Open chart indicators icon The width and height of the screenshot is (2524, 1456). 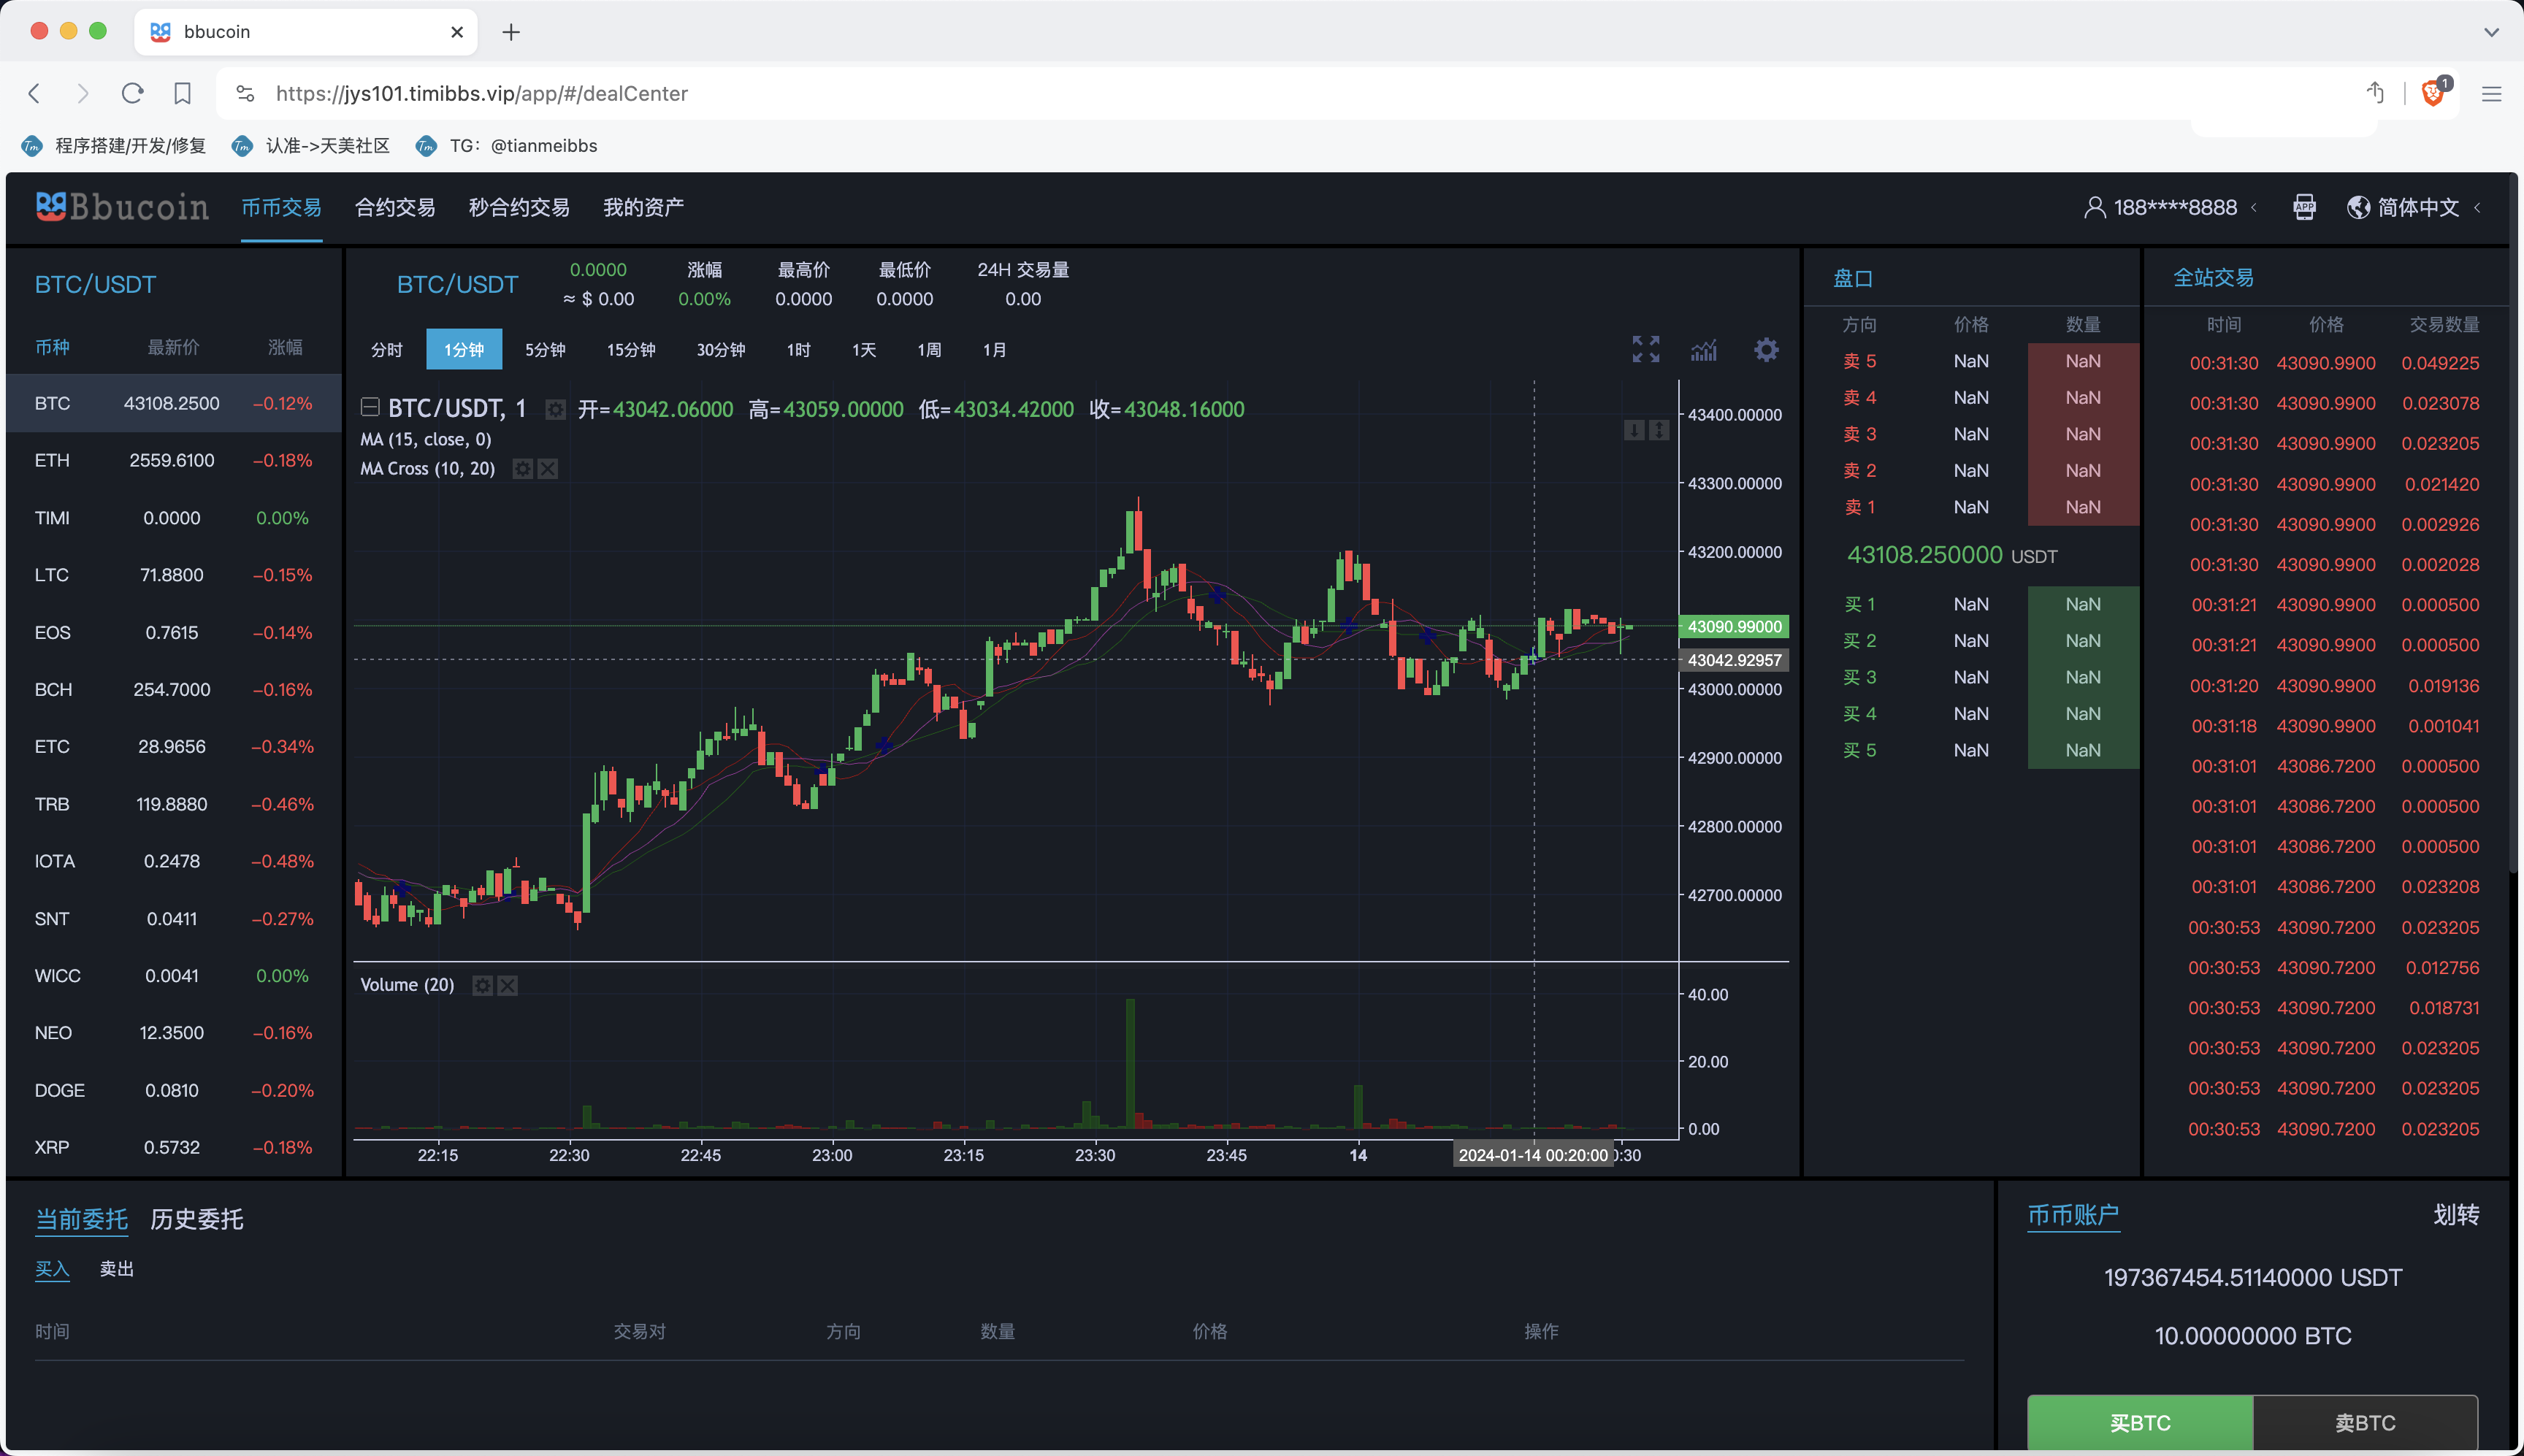click(x=1704, y=350)
